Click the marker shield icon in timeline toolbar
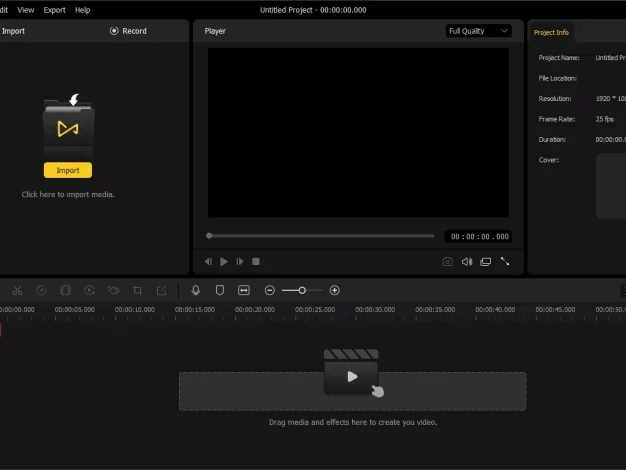 220,290
